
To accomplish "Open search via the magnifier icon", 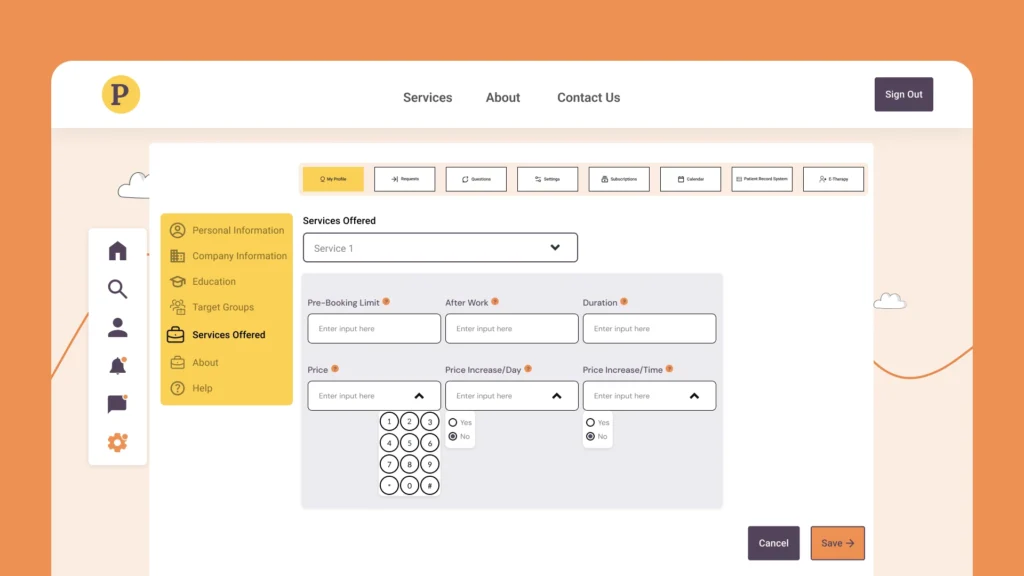I will (117, 289).
